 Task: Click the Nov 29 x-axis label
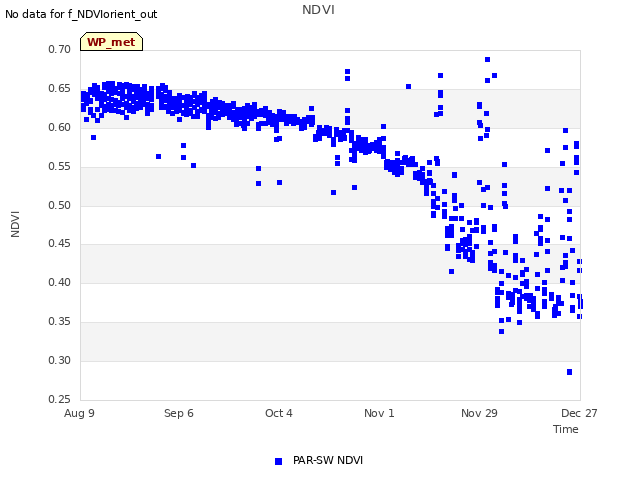coord(479,413)
